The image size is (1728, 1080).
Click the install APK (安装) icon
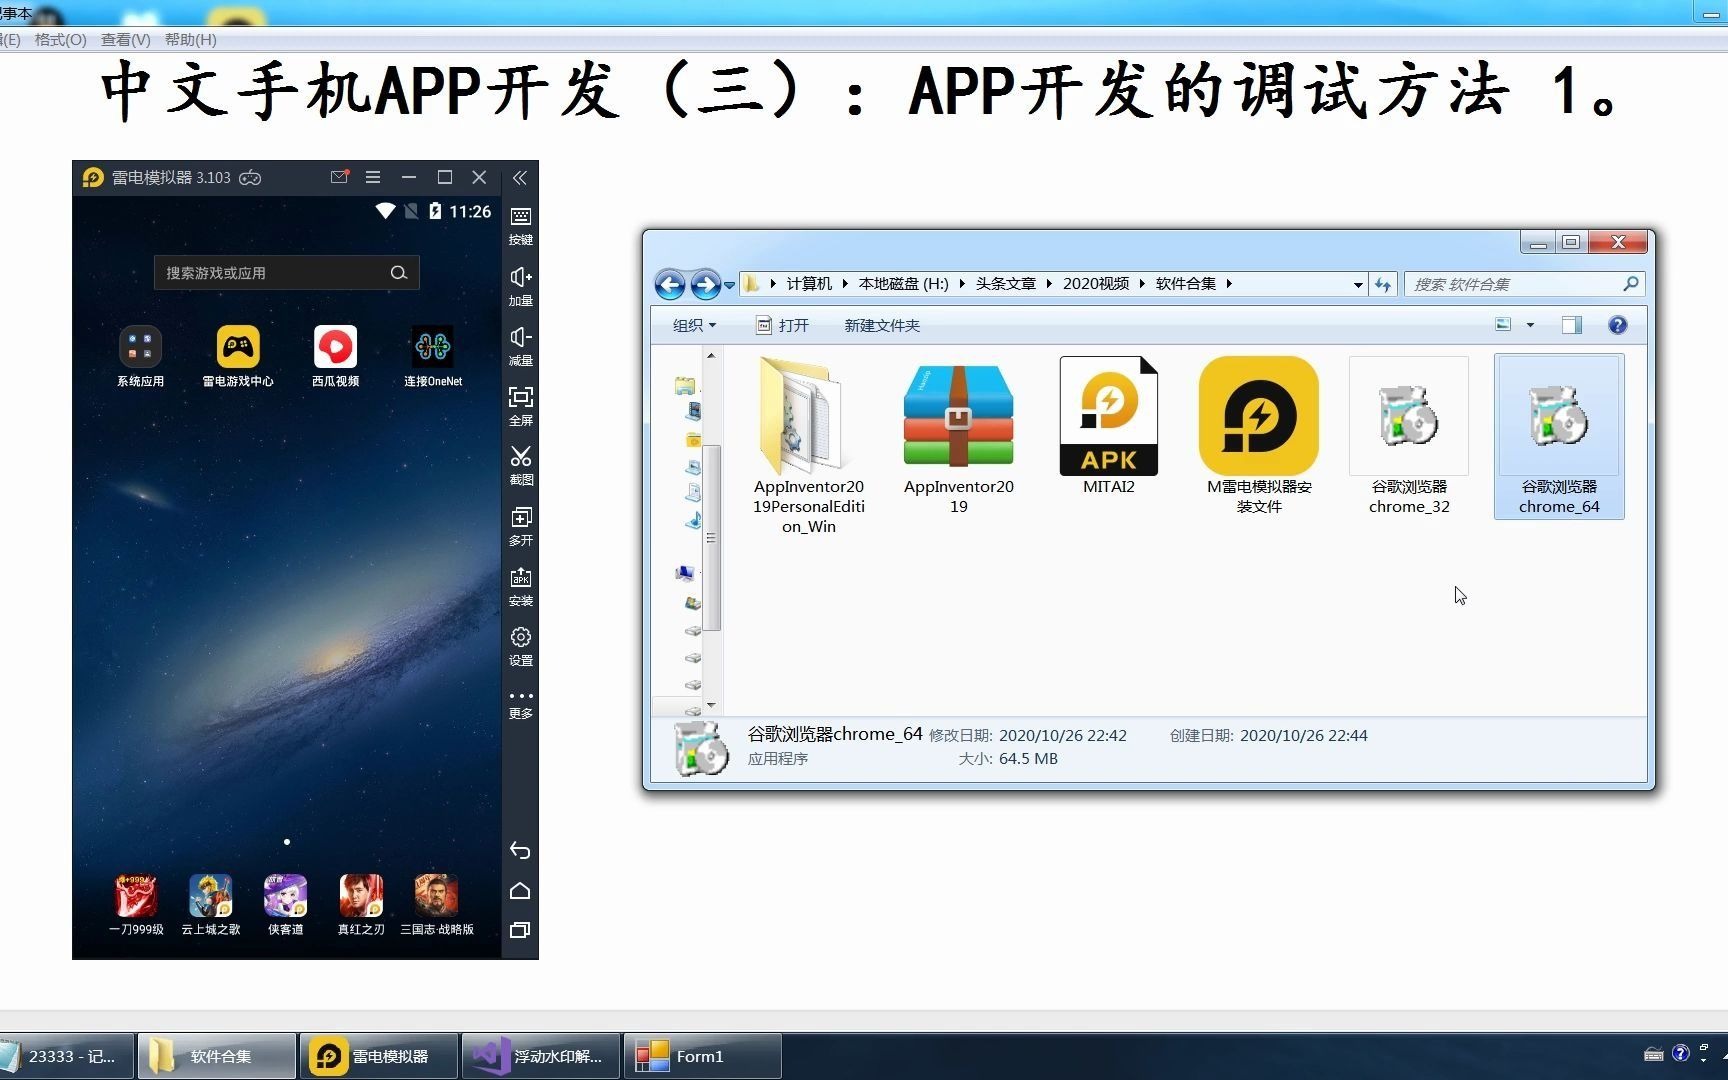click(x=521, y=587)
